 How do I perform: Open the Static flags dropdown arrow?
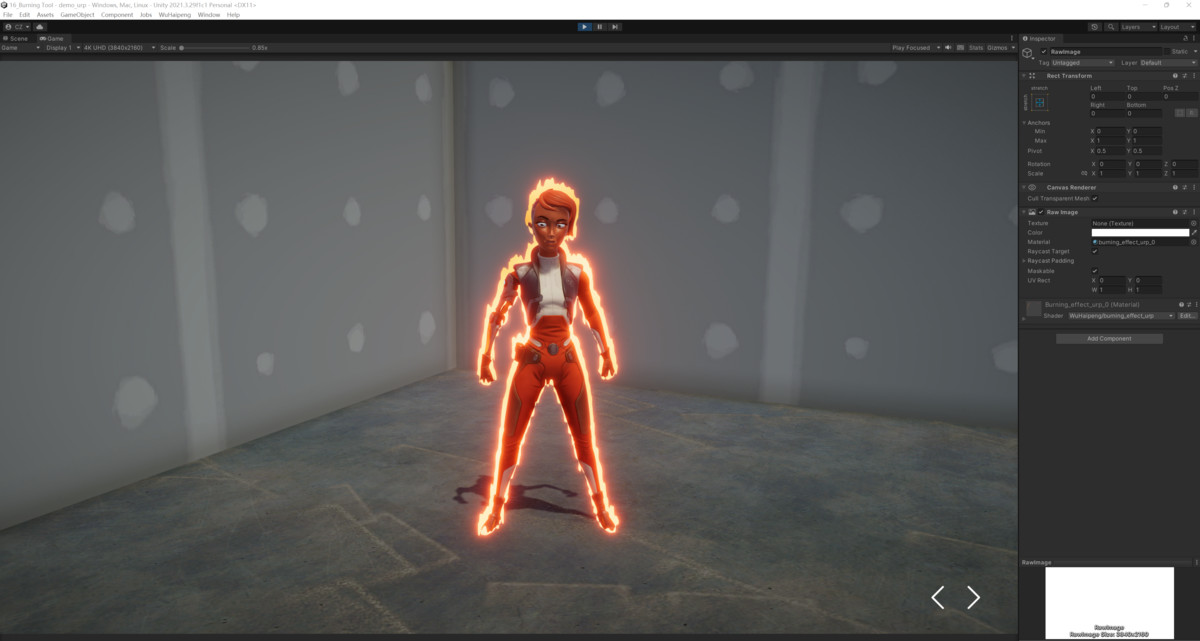1195,52
